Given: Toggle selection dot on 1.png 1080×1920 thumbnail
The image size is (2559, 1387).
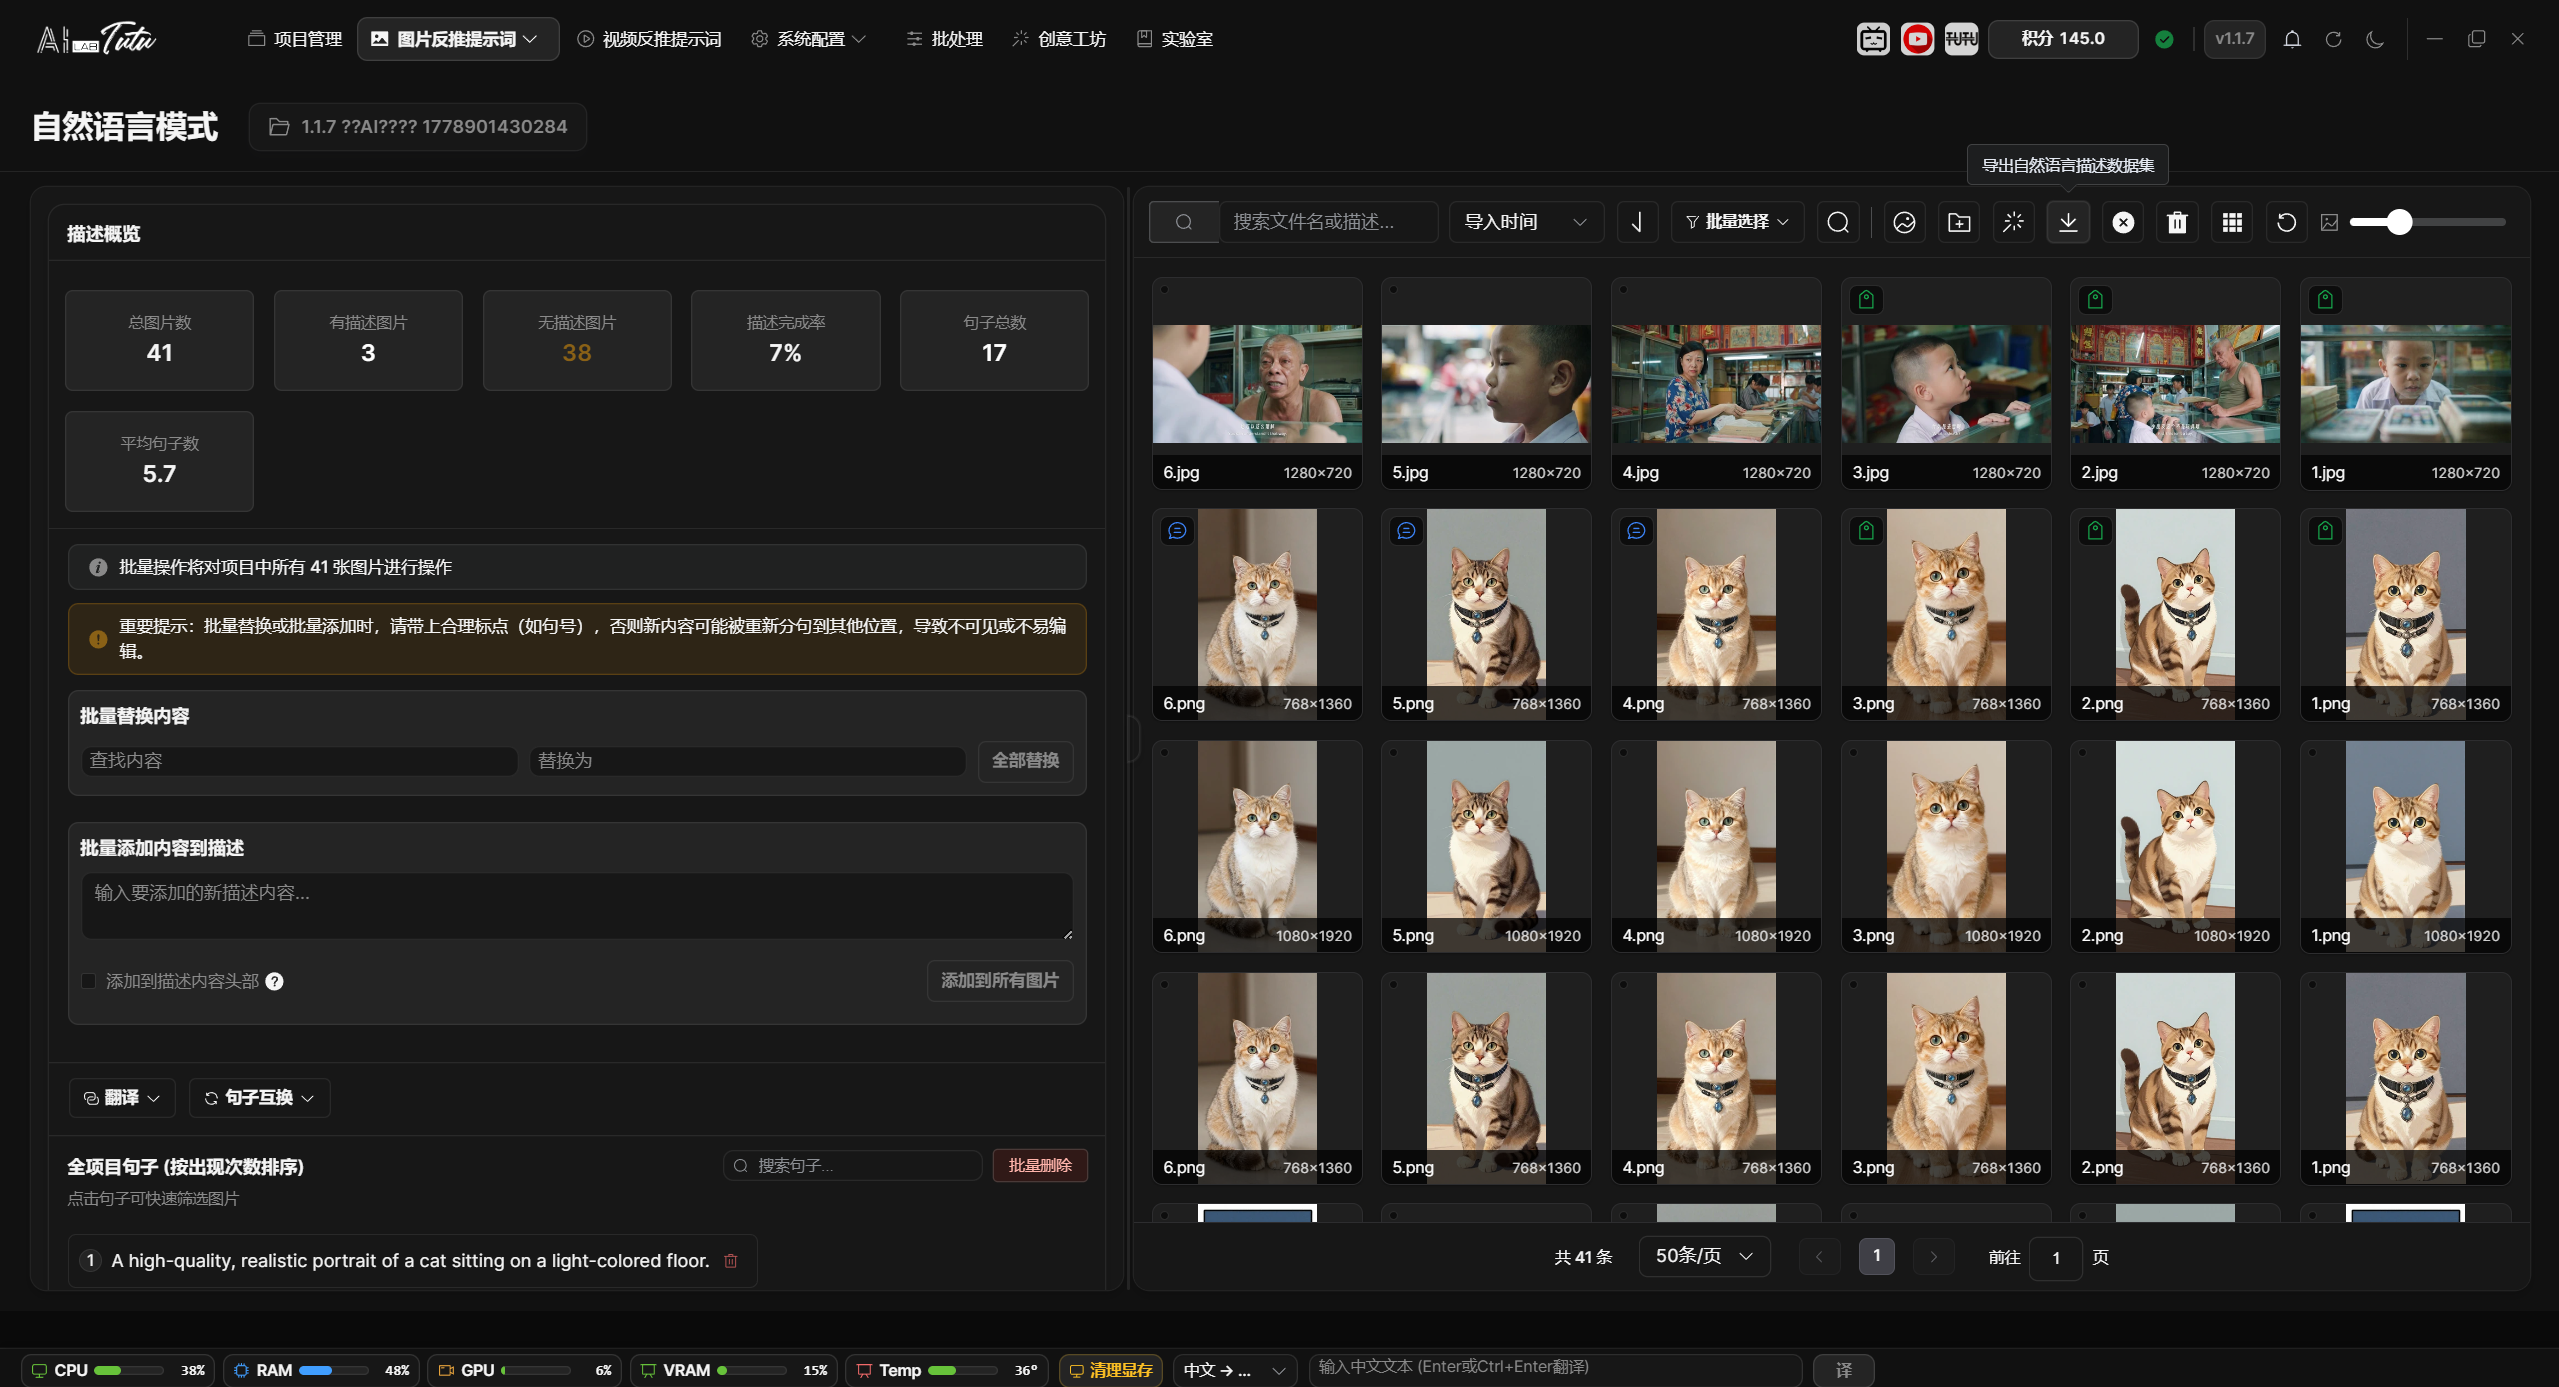Looking at the screenshot, I should pyautogui.click(x=2313, y=753).
